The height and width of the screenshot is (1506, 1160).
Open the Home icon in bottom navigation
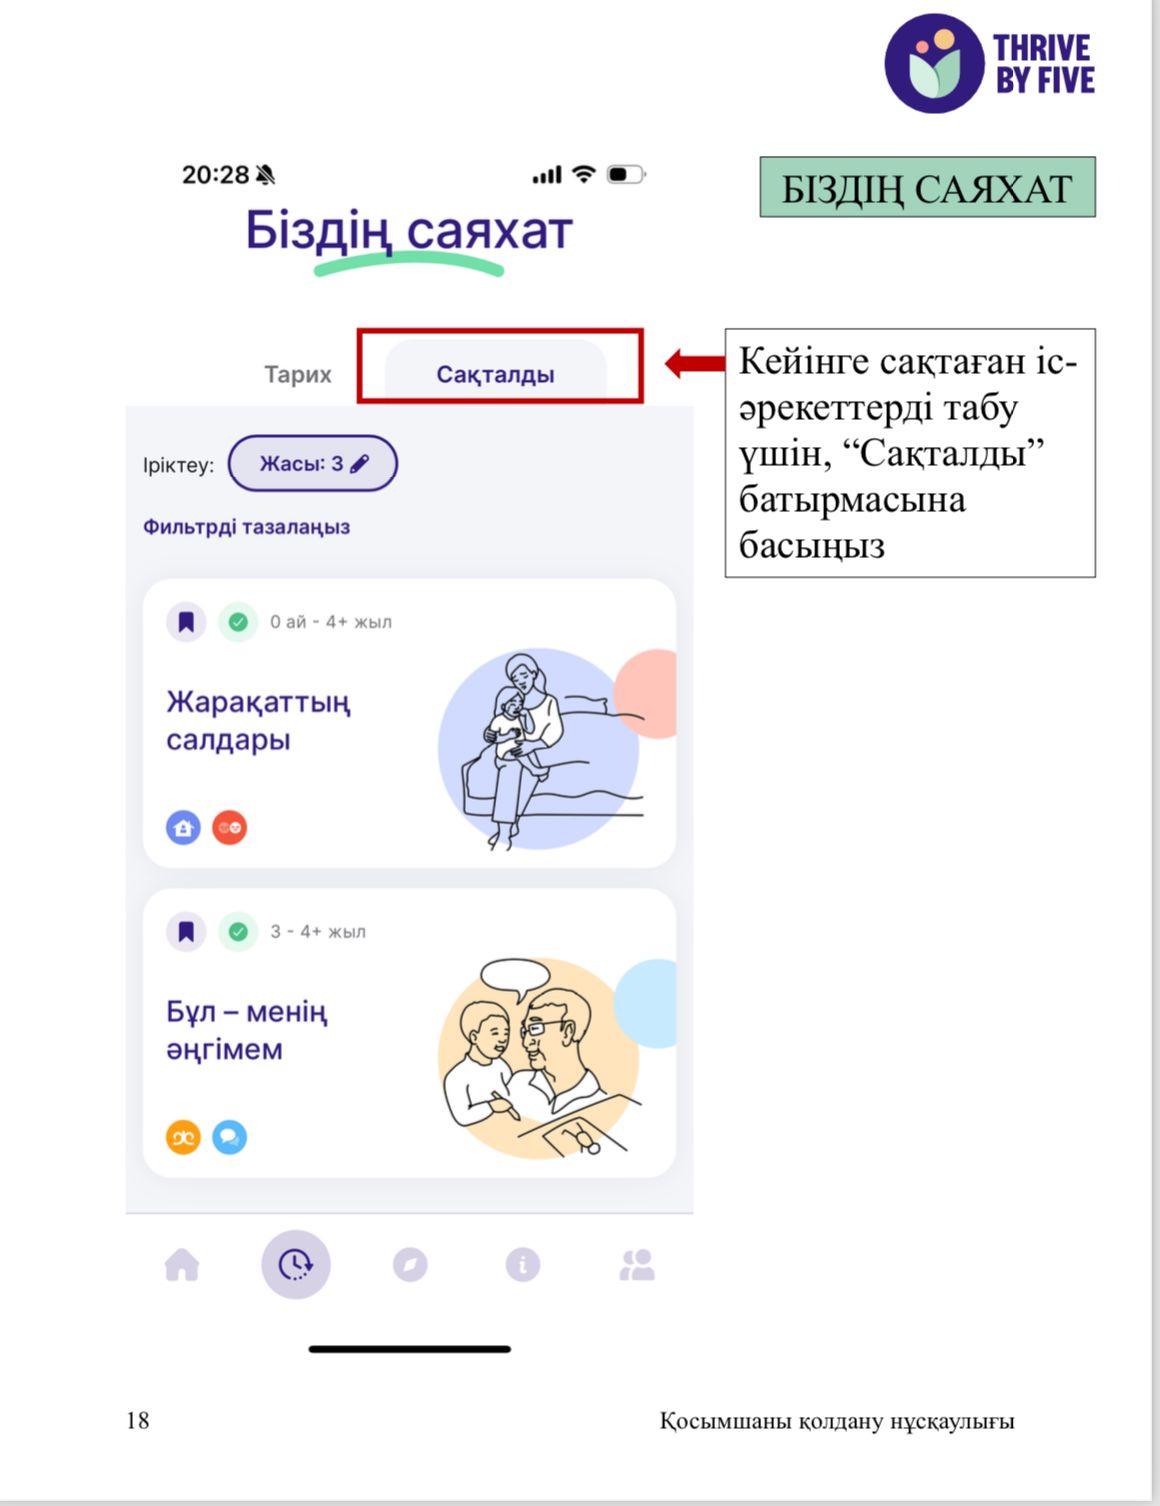pos(182,1265)
